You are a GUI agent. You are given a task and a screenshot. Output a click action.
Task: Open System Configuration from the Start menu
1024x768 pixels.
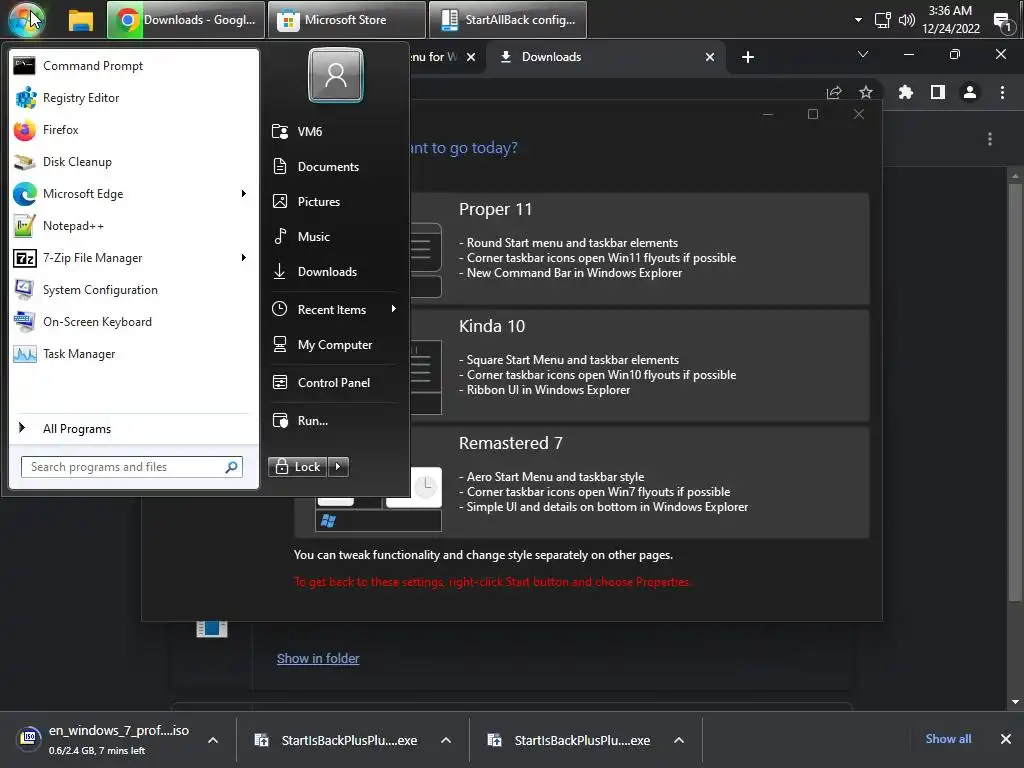[x=133, y=290]
